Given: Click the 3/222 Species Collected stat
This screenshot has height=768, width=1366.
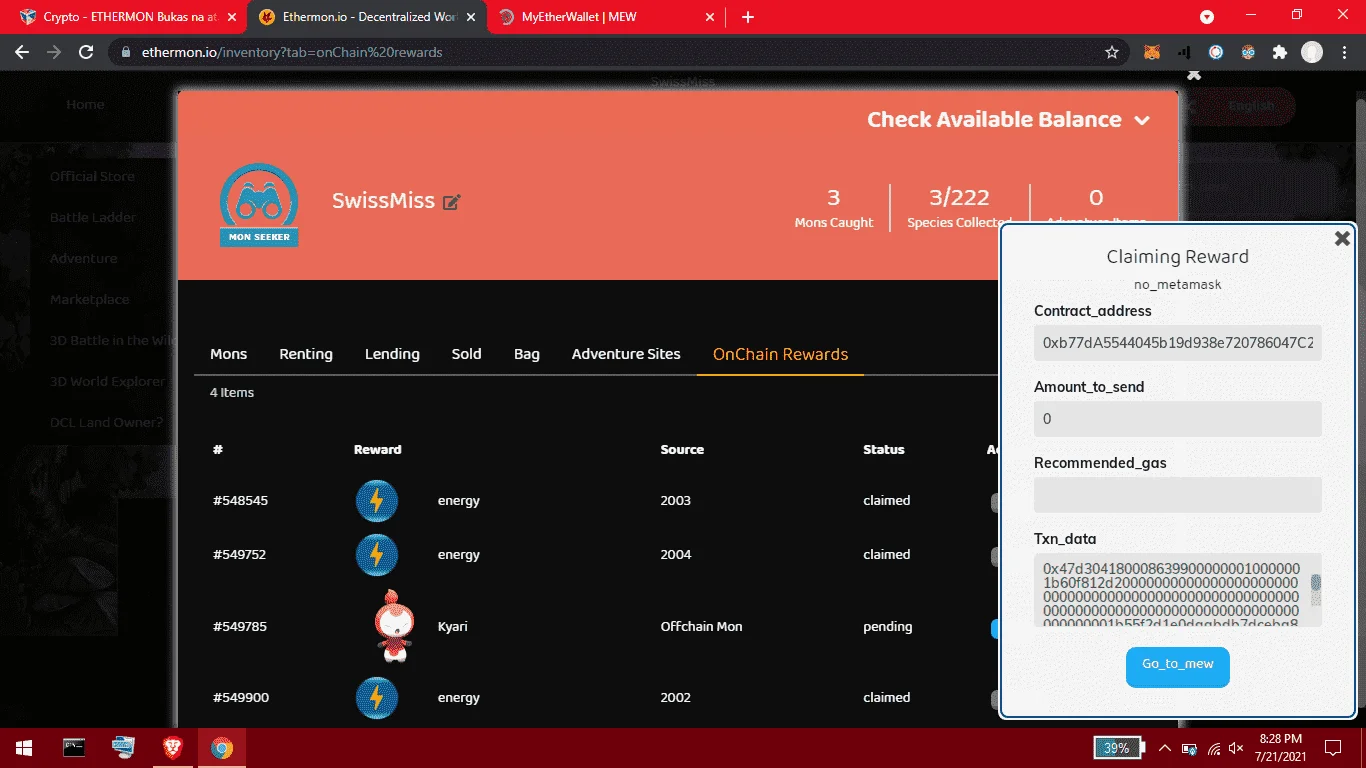Looking at the screenshot, I should tap(959, 207).
